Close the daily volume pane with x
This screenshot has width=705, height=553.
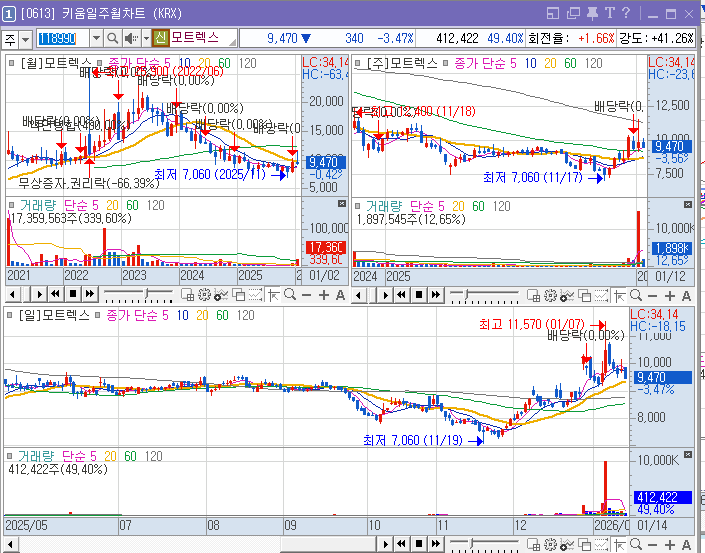(x=688, y=455)
